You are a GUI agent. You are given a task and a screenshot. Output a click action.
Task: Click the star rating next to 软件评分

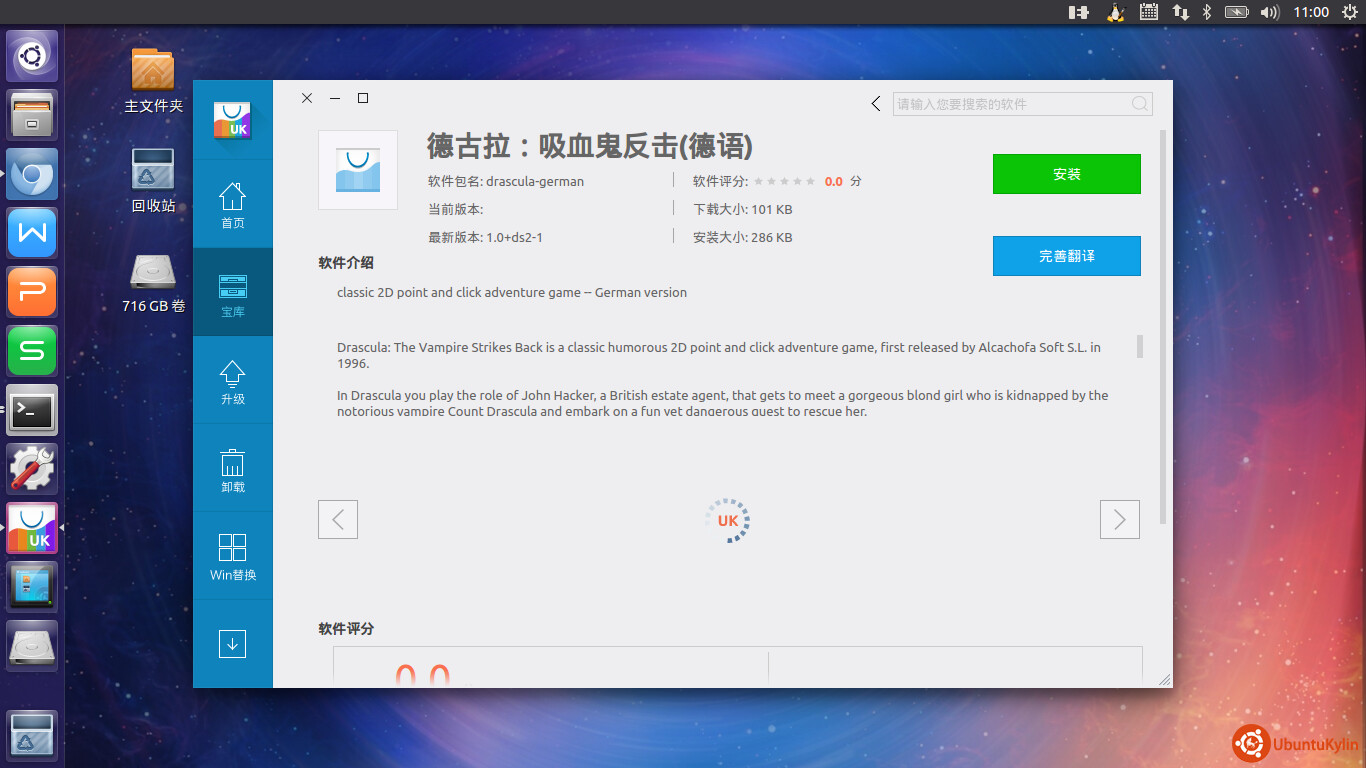pos(785,182)
